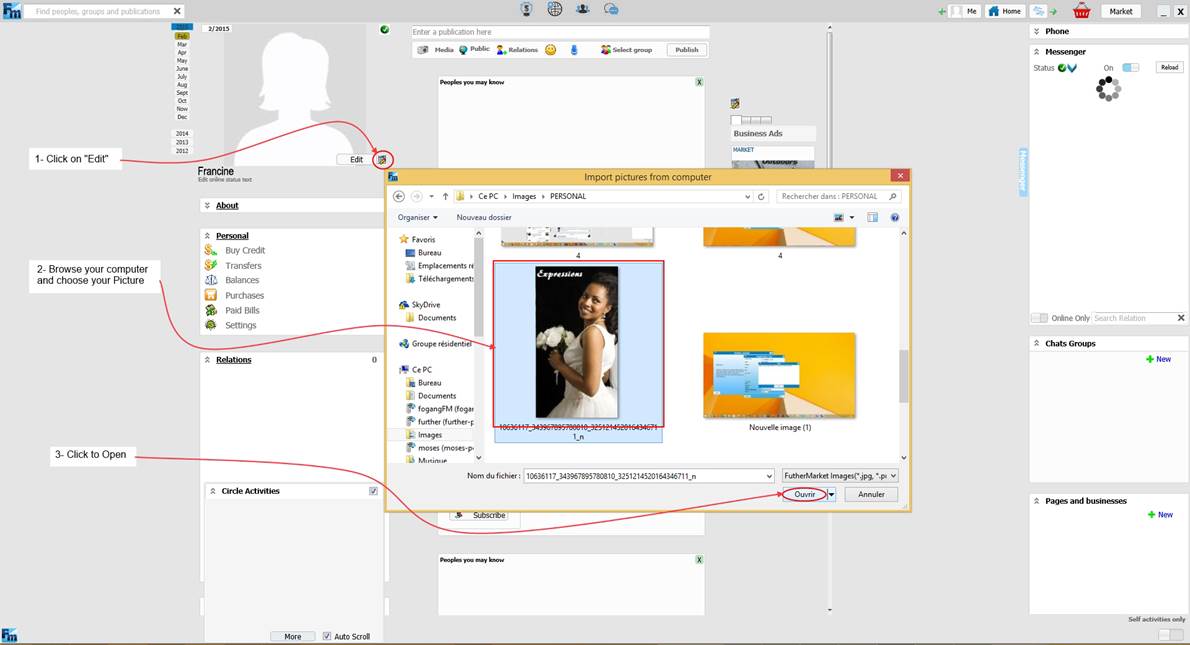Open Transfers in Personal menu
Viewport: 1190px width, 645px height.
click(x=243, y=266)
